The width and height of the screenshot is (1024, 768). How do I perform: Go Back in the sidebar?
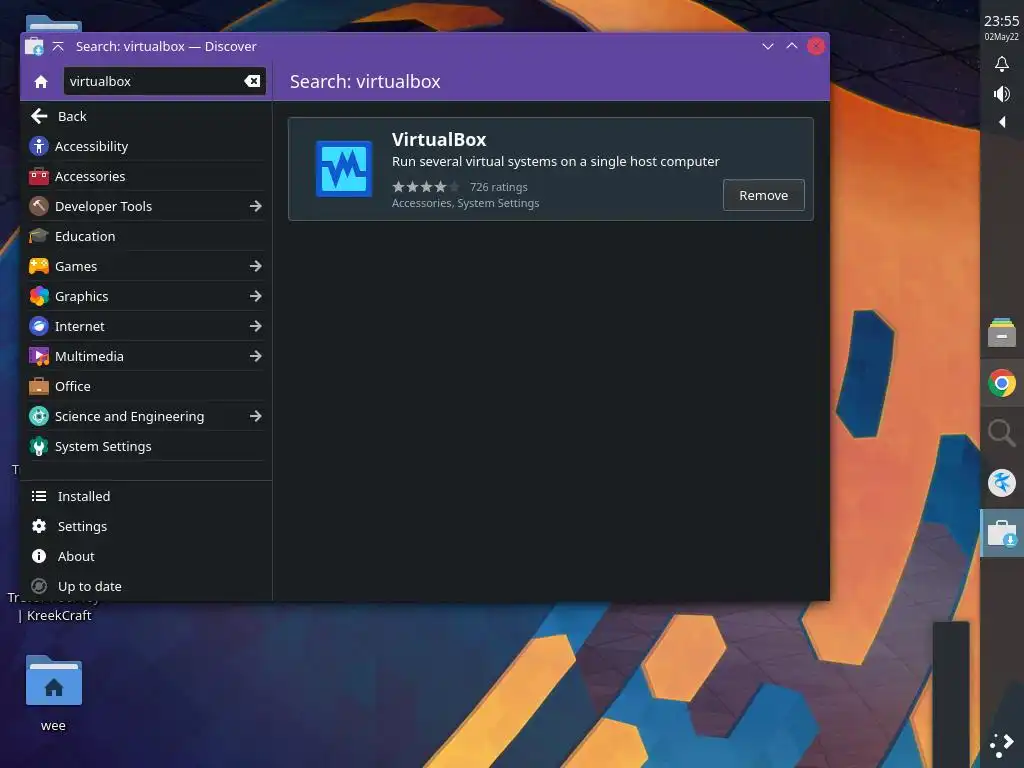(146, 116)
